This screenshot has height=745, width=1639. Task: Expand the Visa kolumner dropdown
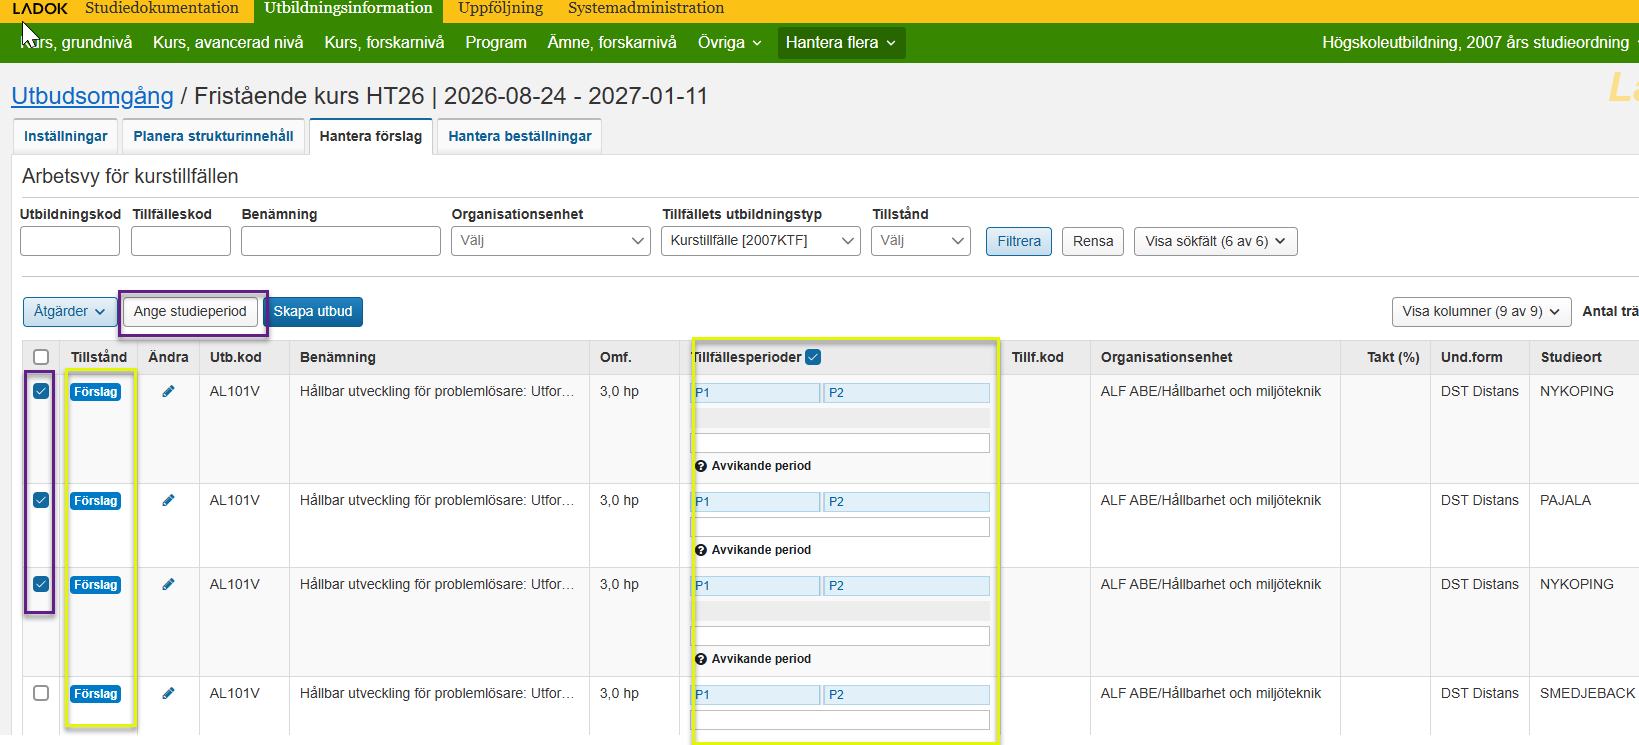(x=1480, y=312)
